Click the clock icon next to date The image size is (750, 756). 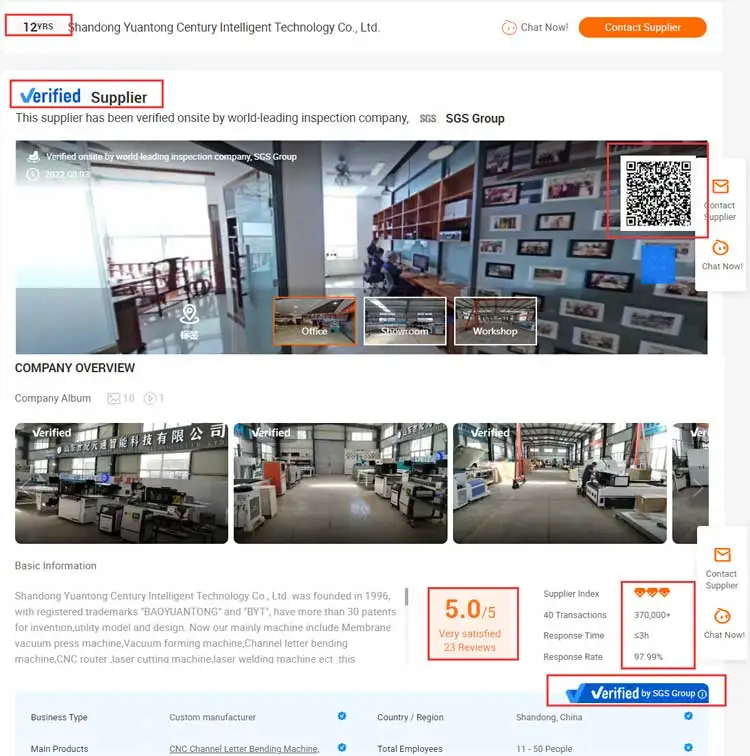coord(32,174)
